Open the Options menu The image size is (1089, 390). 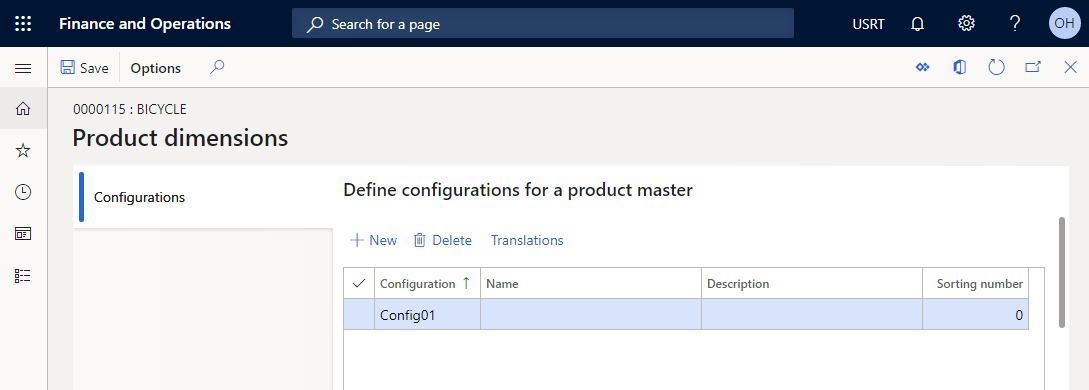point(156,68)
